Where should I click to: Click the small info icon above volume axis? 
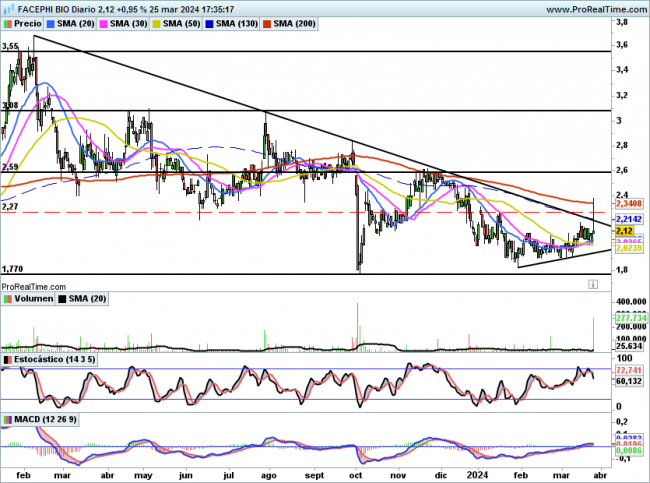click(x=593, y=285)
